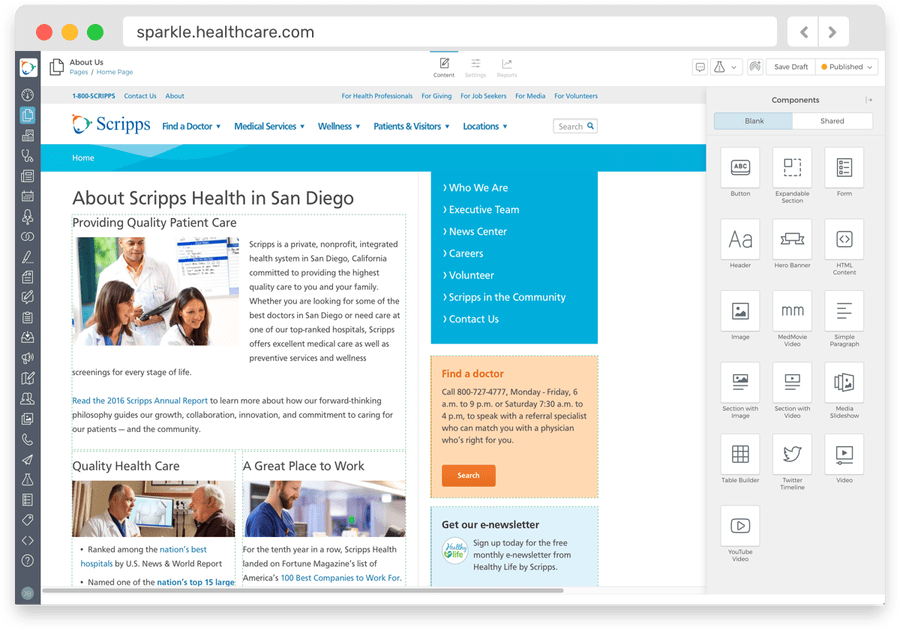Click the link chain icon in left sidebar

[28, 236]
